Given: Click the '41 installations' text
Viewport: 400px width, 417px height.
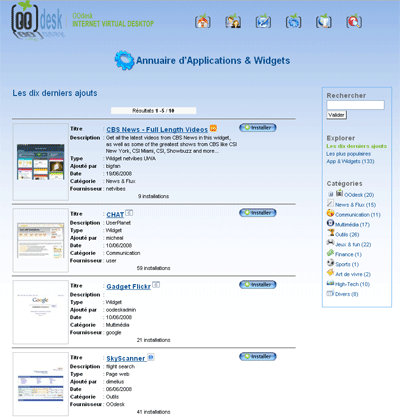Looking at the screenshot, I should click(x=153, y=412).
